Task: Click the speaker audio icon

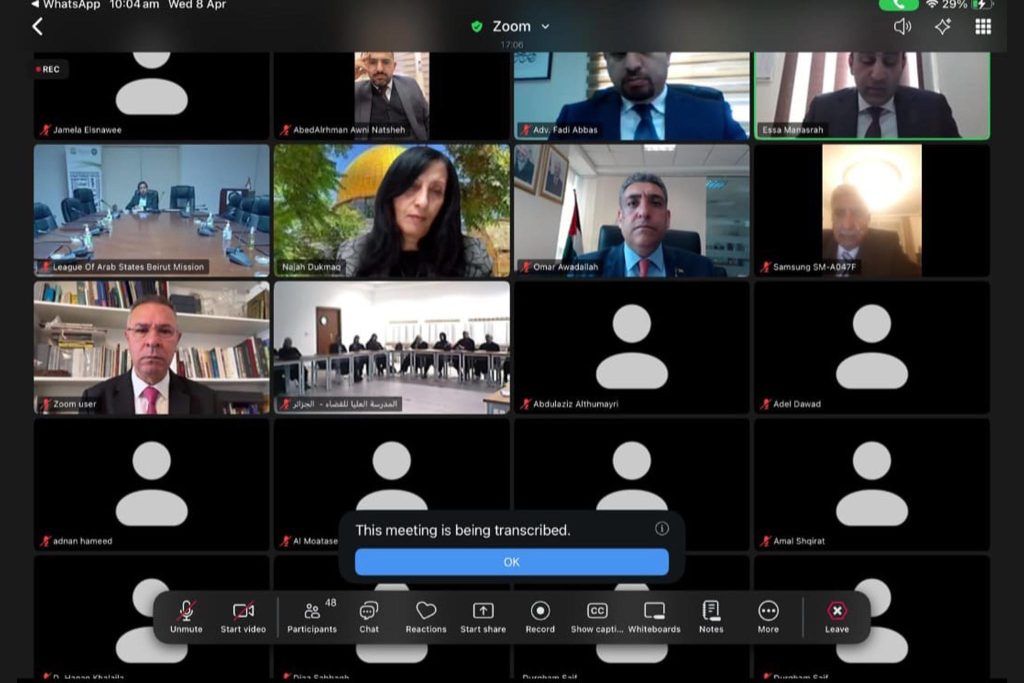Action: (x=902, y=27)
